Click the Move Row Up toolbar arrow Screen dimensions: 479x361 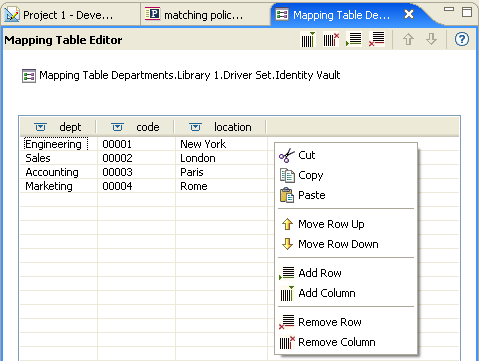(x=408, y=39)
